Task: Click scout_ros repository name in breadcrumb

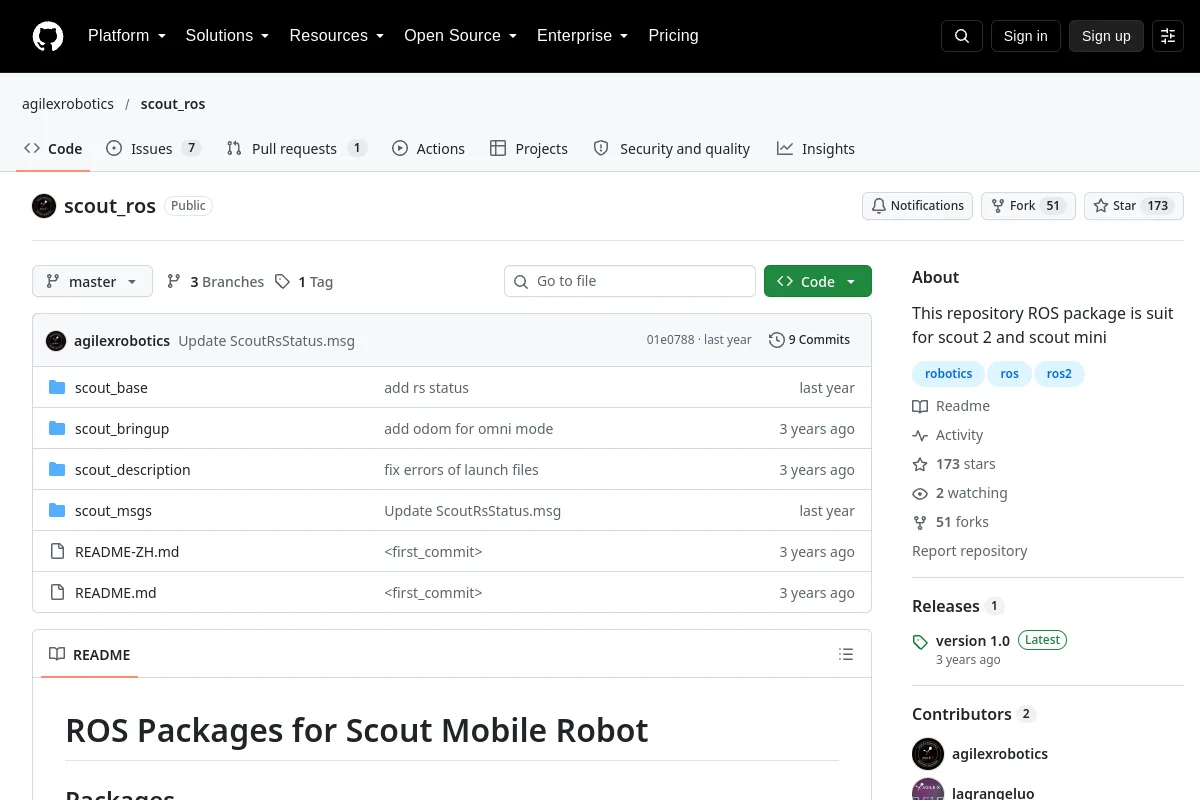Action: pyautogui.click(x=173, y=104)
